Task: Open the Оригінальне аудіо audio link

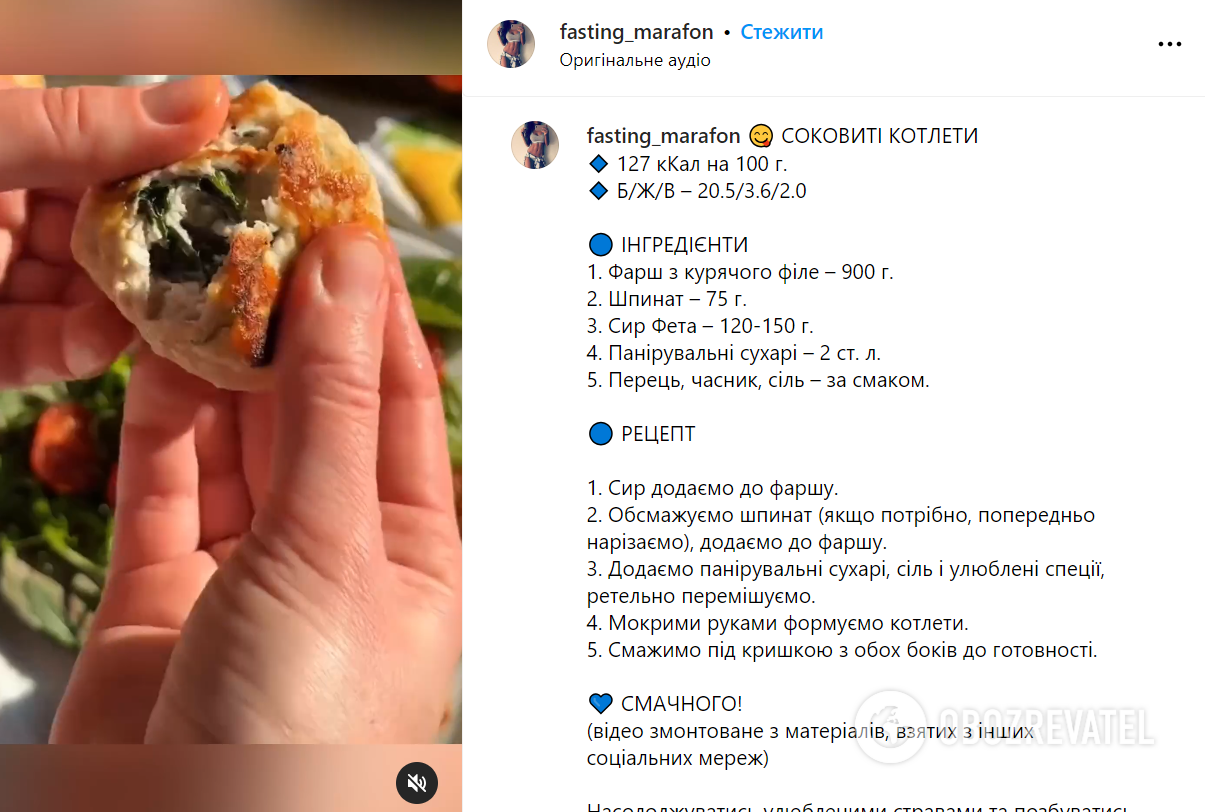Action: (635, 60)
